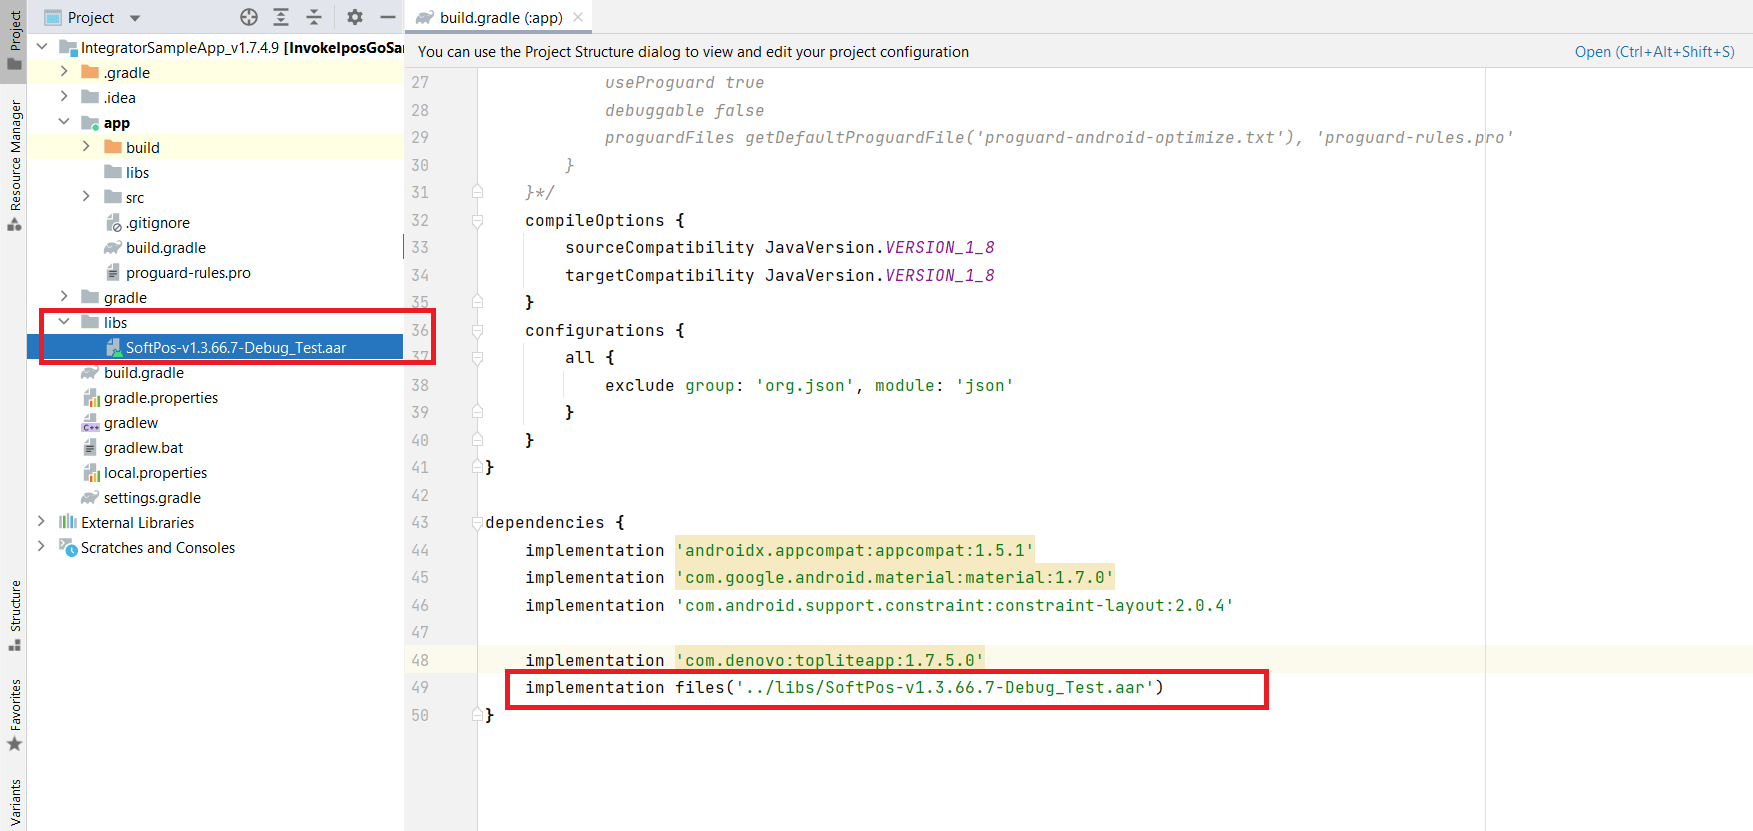Toggle fold marker for dependencies block
Image resolution: width=1753 pixels, height=831 pixels.
point(477,522)
